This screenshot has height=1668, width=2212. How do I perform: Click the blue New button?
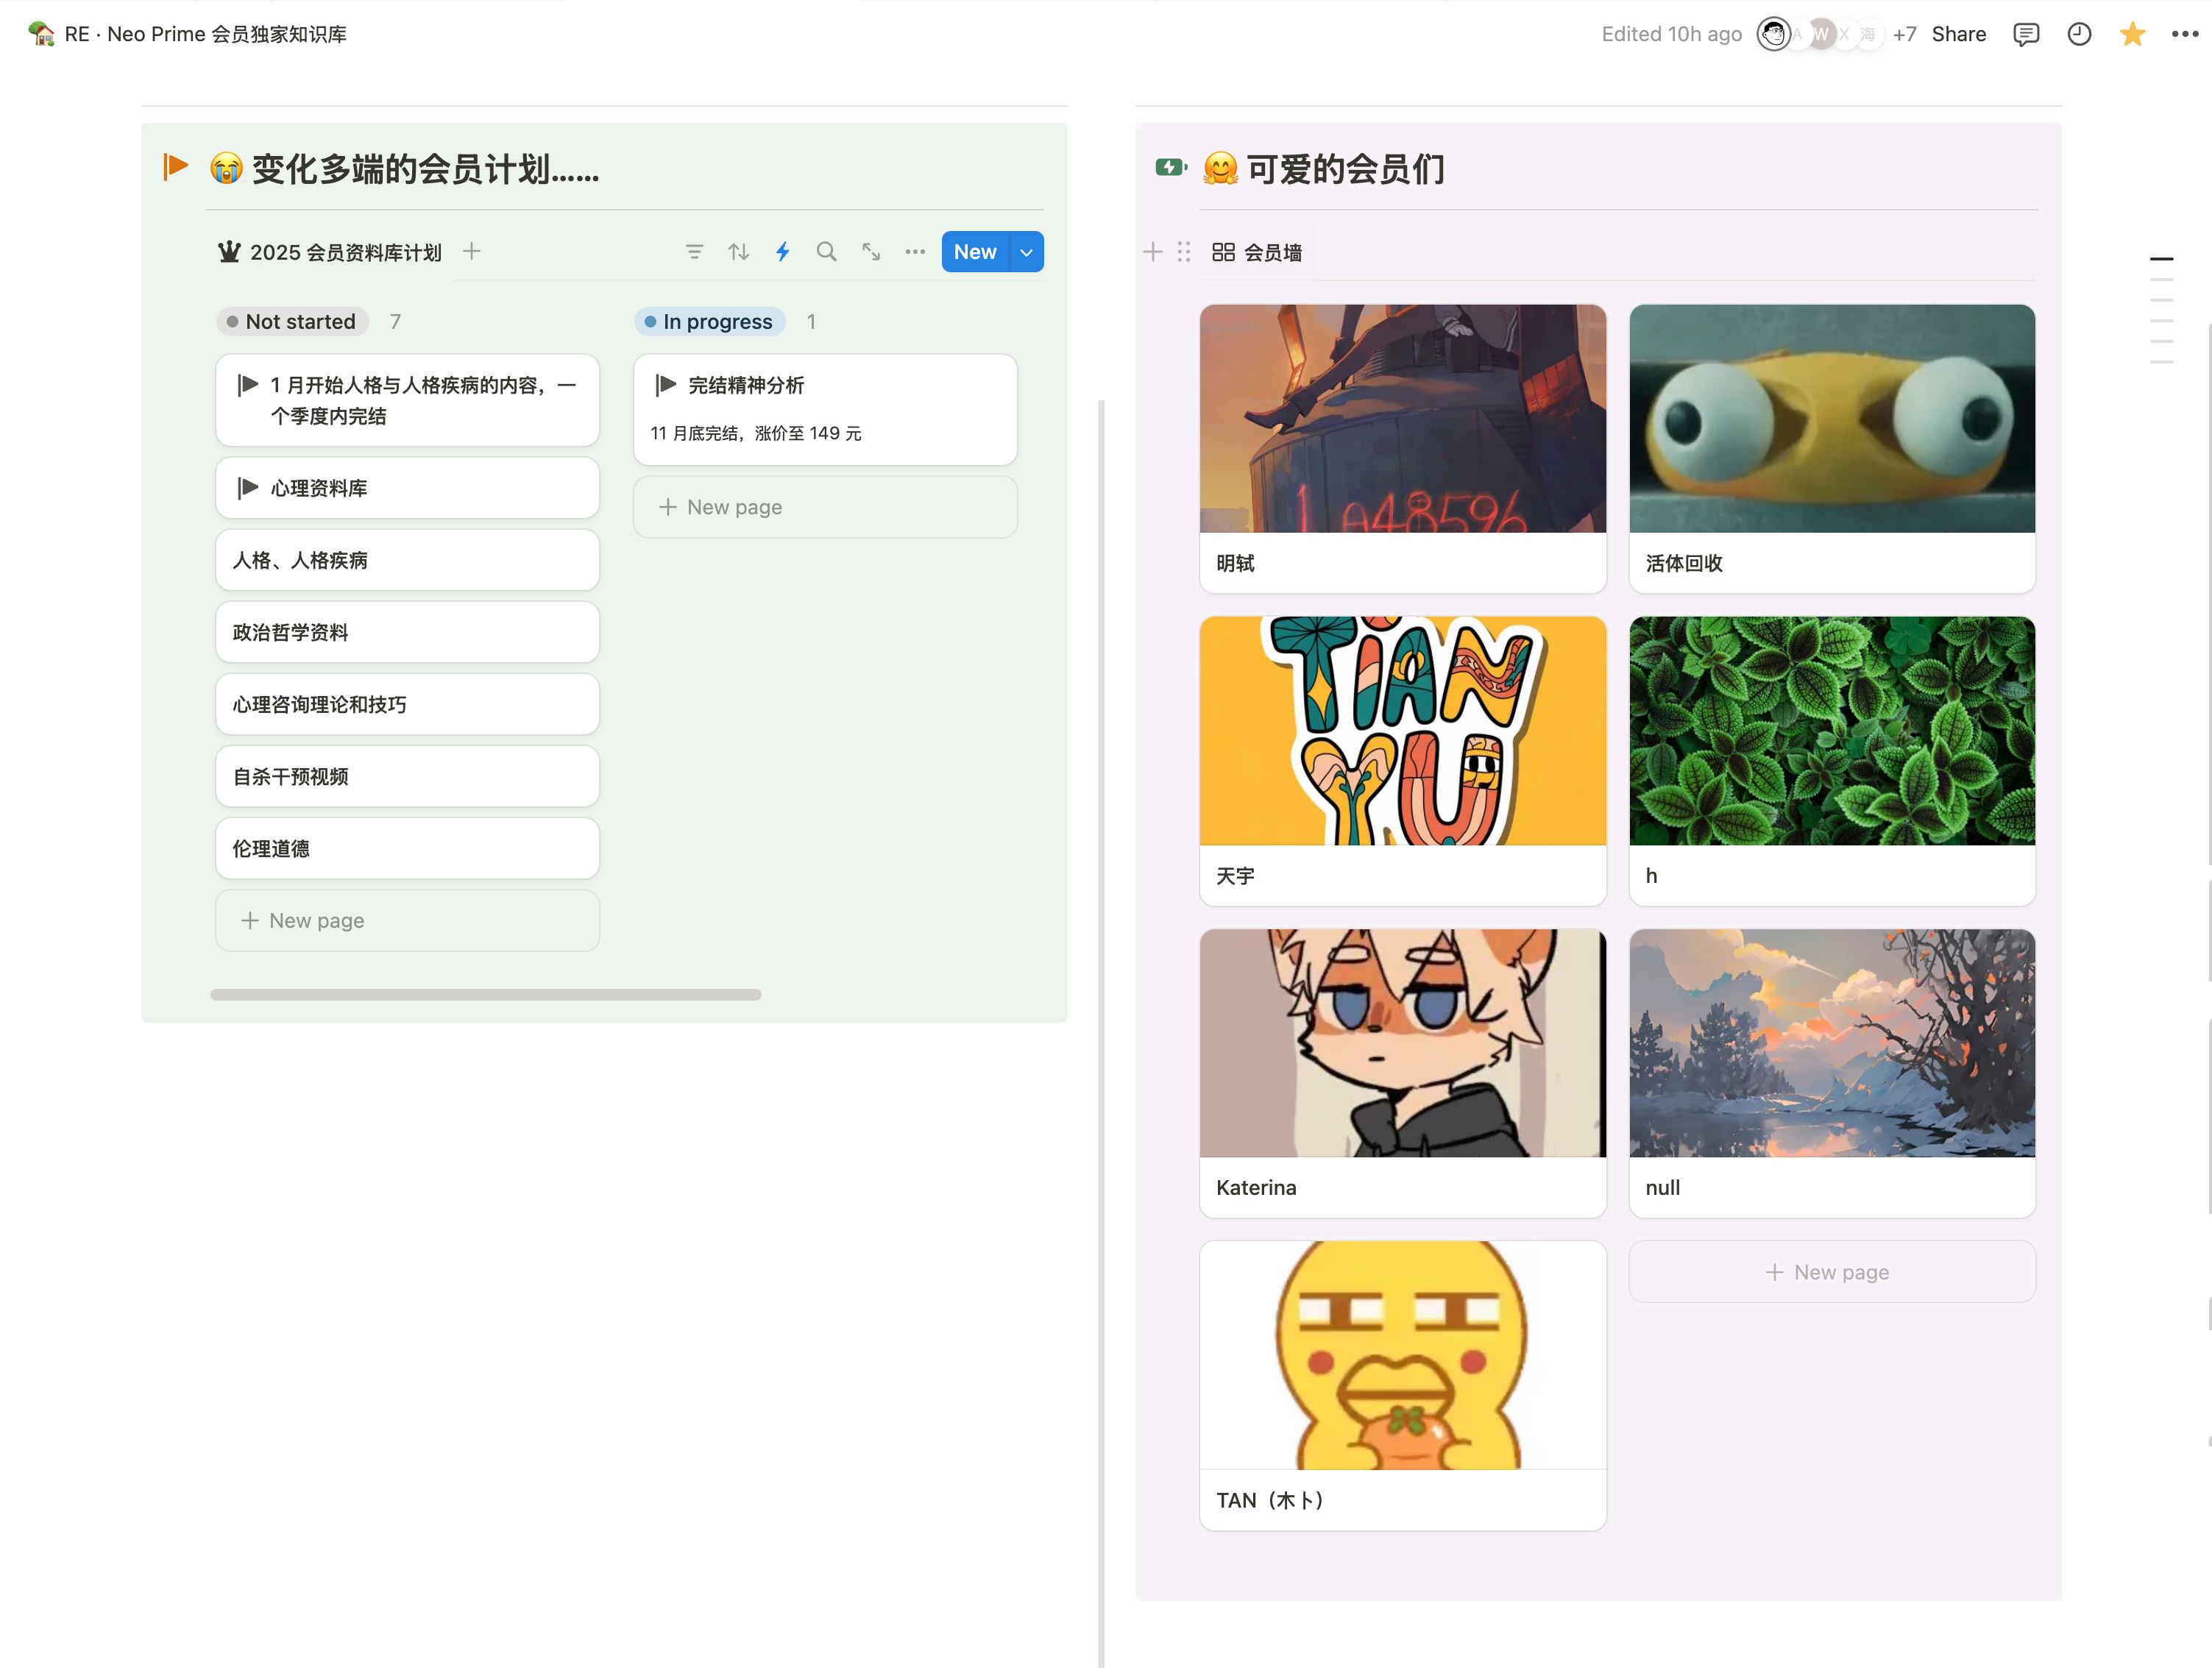pyautogui.click(x=974, y=252)
